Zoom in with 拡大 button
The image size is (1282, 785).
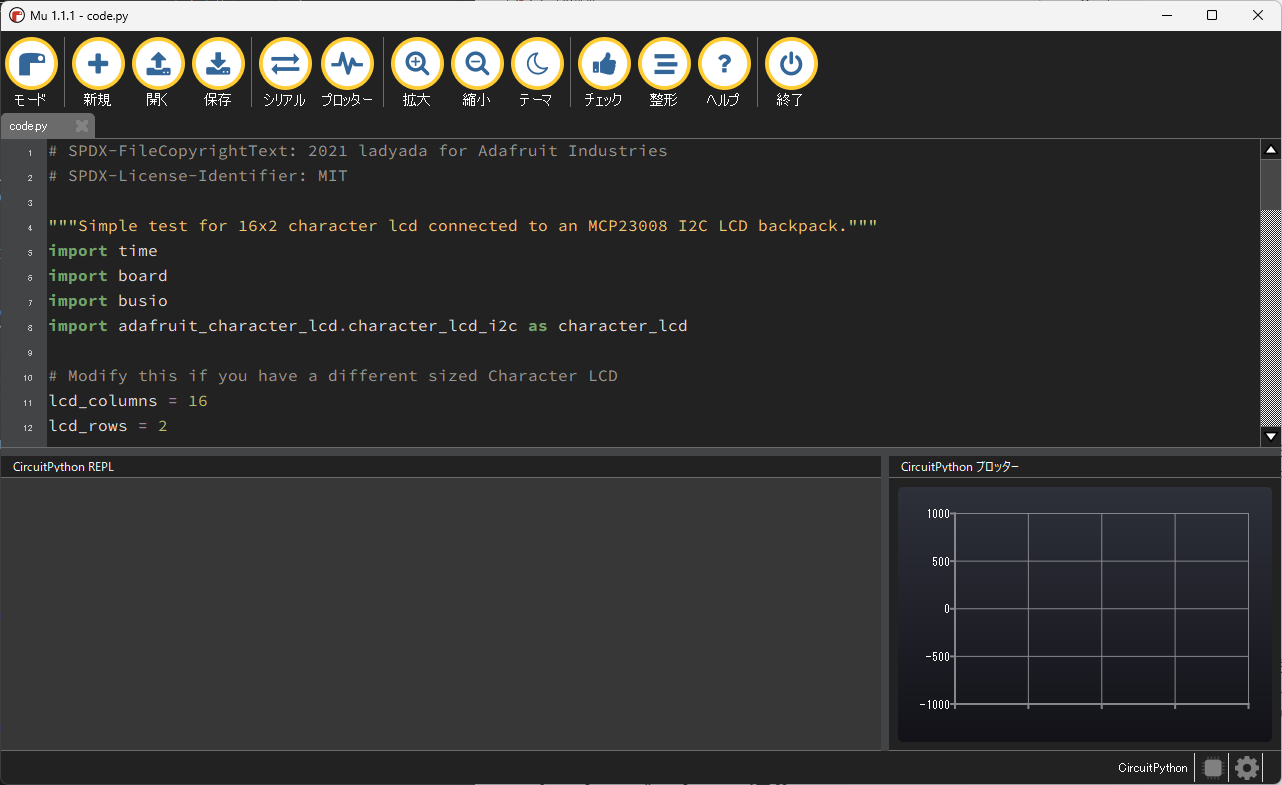417,73
